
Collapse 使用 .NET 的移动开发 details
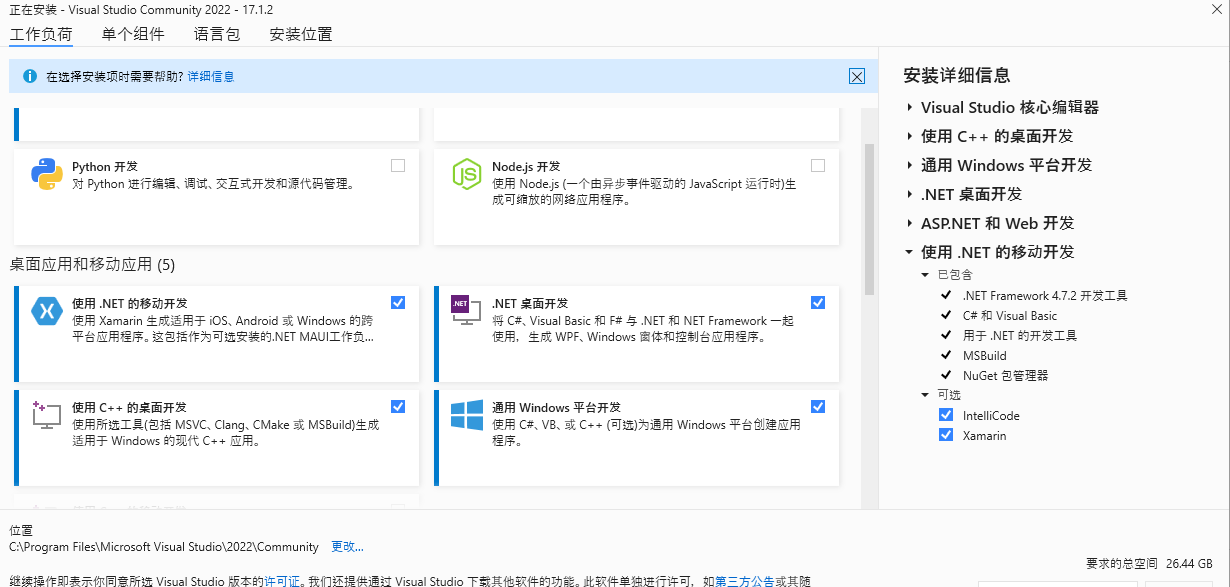(909, 252)
